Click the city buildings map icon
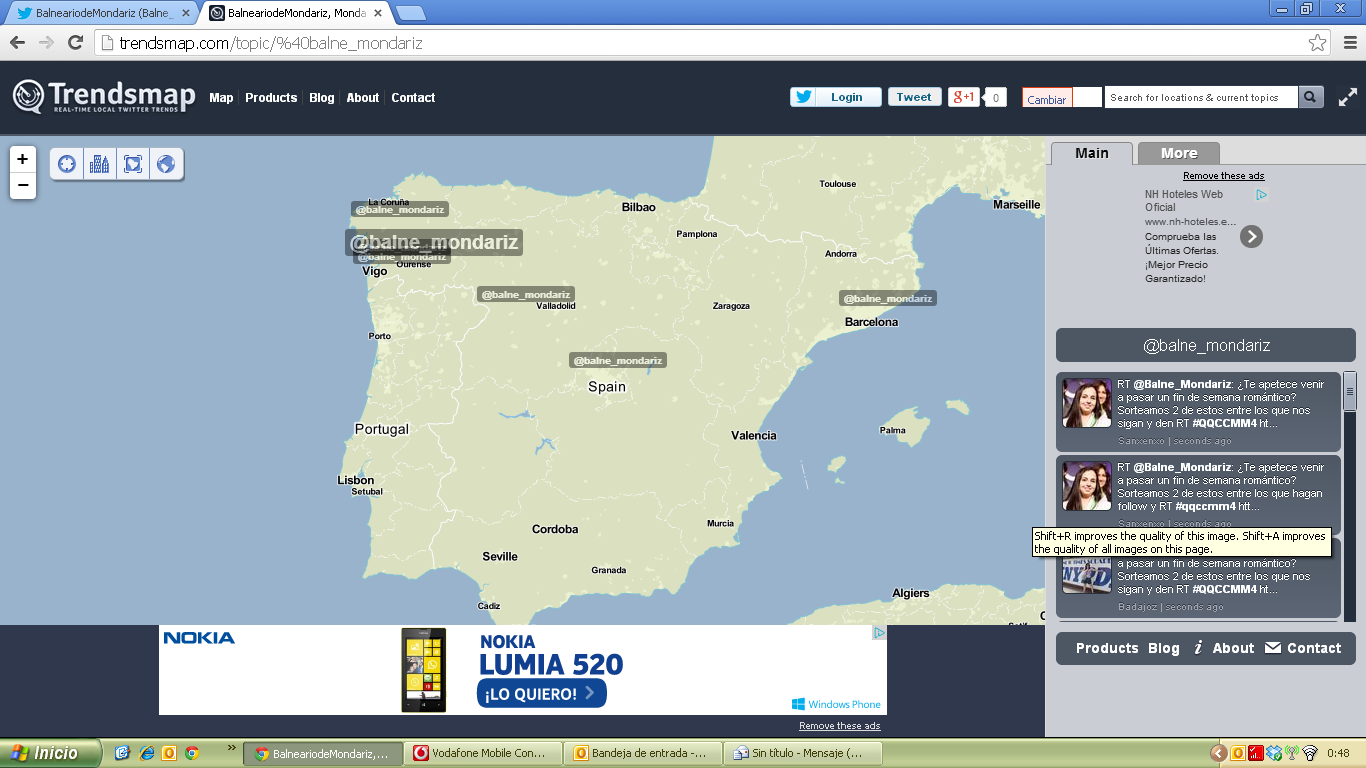The image size is (1366, 768). (100, 164)
